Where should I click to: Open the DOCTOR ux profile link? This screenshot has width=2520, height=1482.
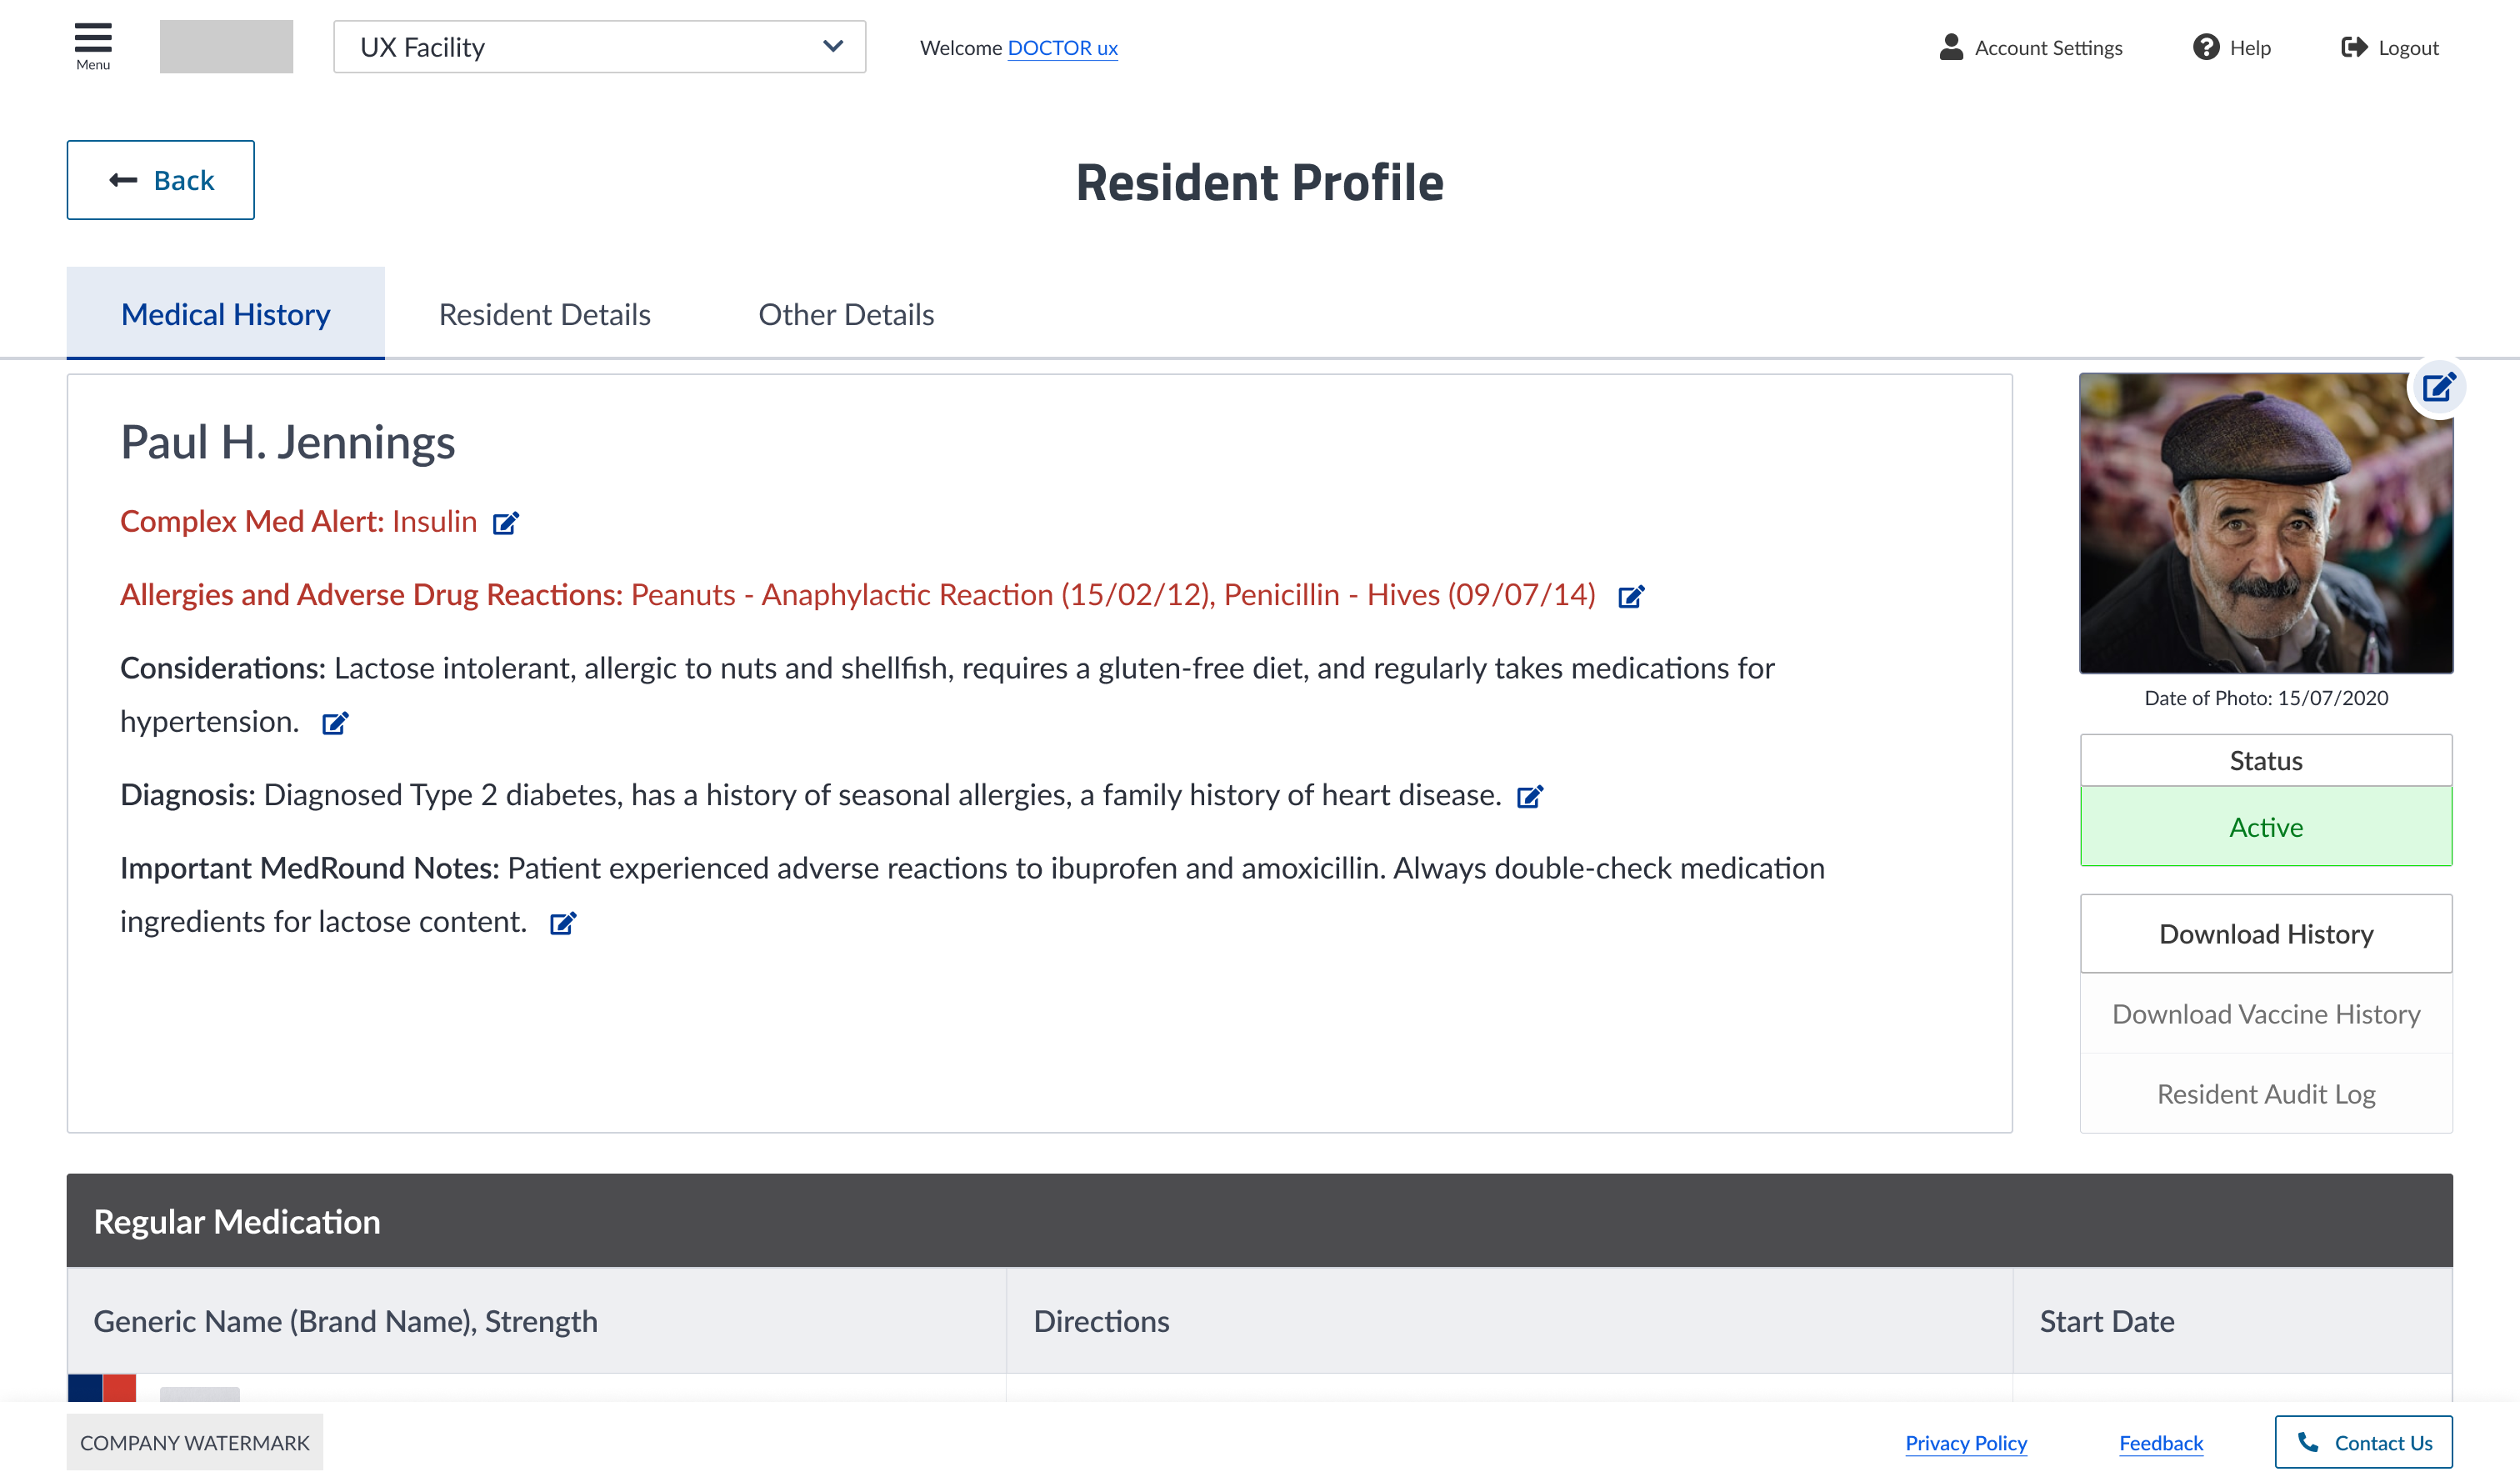coord(1062,47)
